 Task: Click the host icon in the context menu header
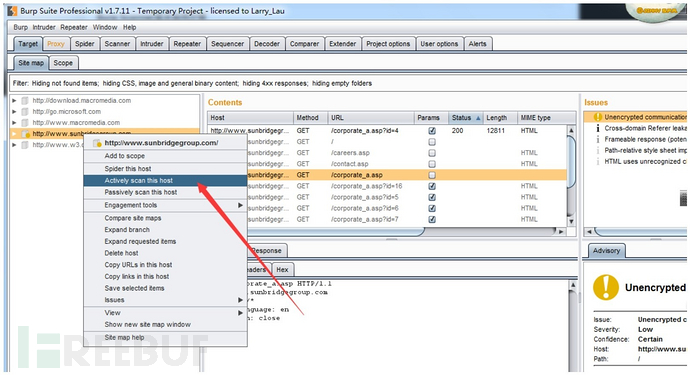[98, 143]
